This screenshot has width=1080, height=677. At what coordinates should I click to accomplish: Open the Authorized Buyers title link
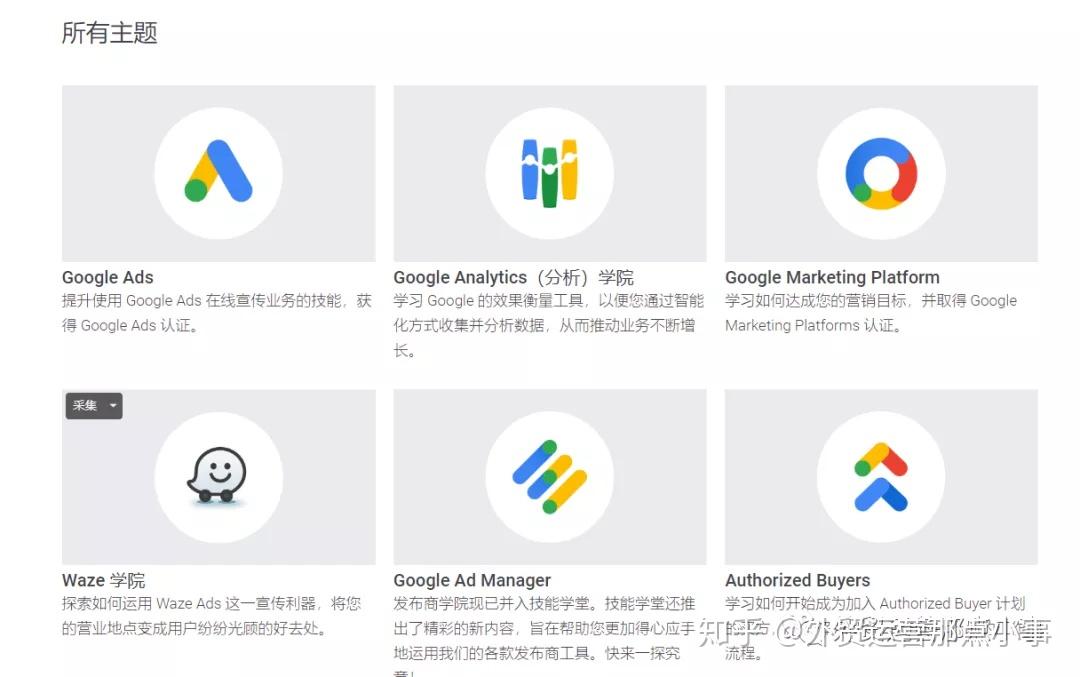click(x=798, y=581)
